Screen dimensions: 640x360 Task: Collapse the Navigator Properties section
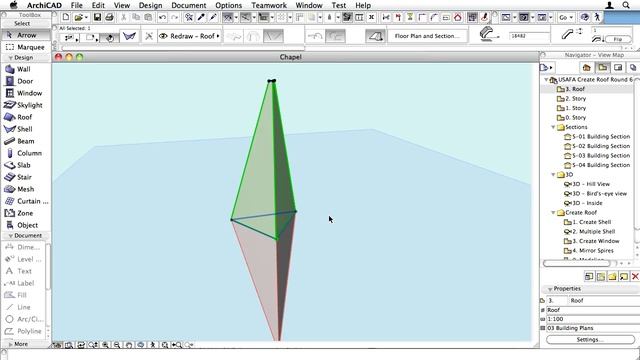point(550,289)
